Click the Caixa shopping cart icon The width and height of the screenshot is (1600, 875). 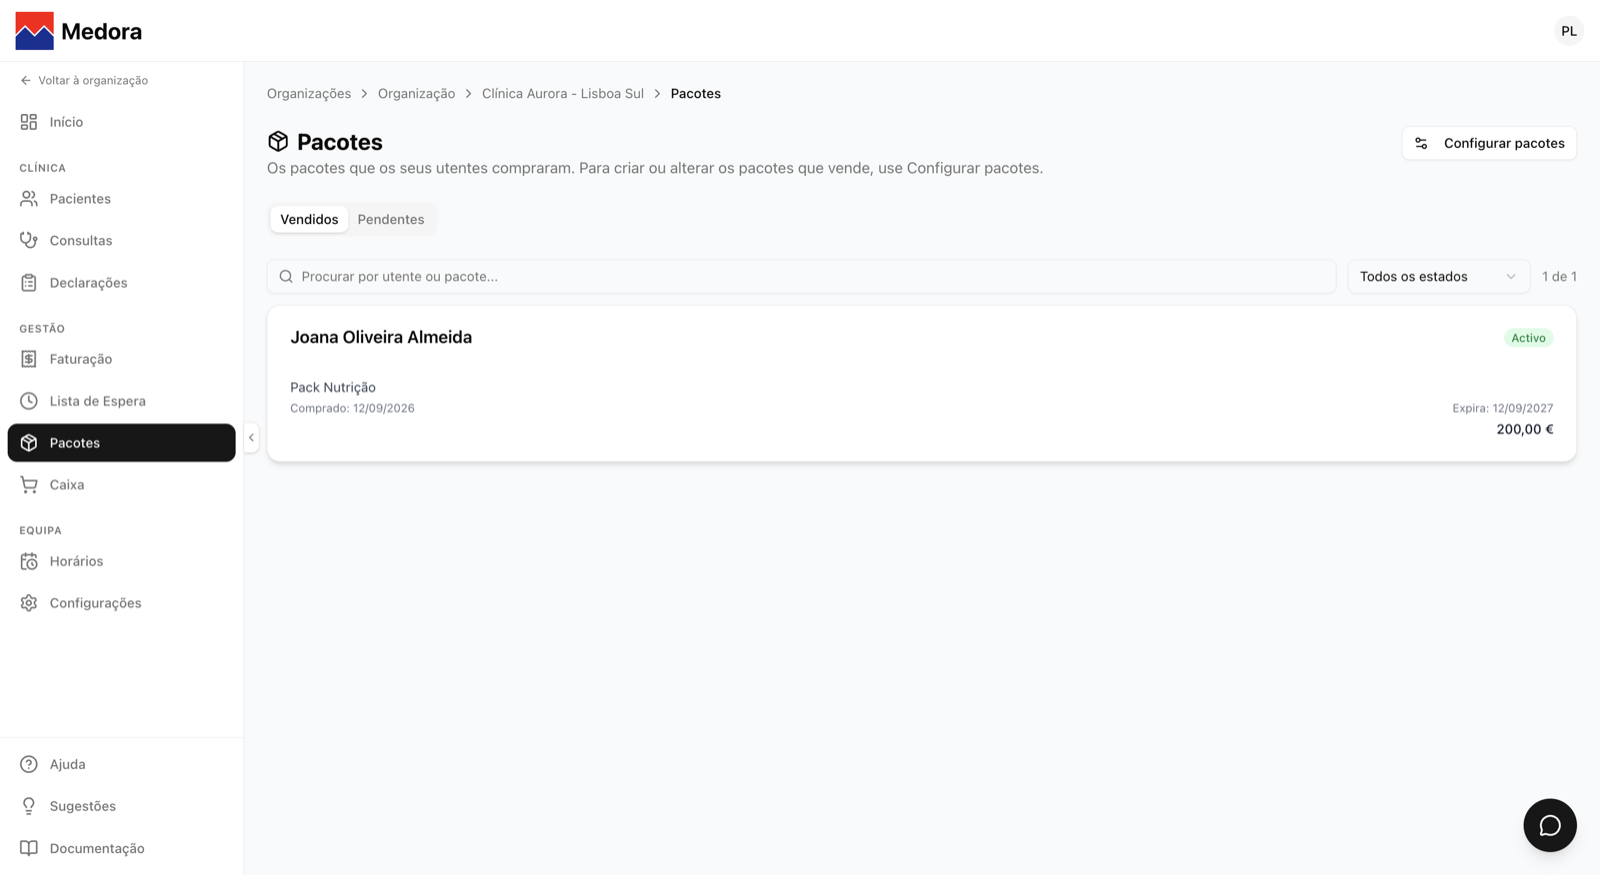point(29,485)
